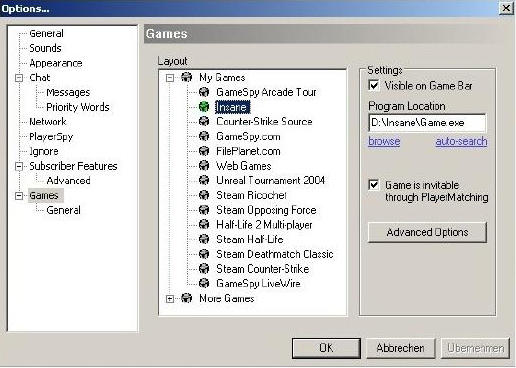
Task: Click the GameSpy LiveWire entry icon
Action: pos(204,283)
